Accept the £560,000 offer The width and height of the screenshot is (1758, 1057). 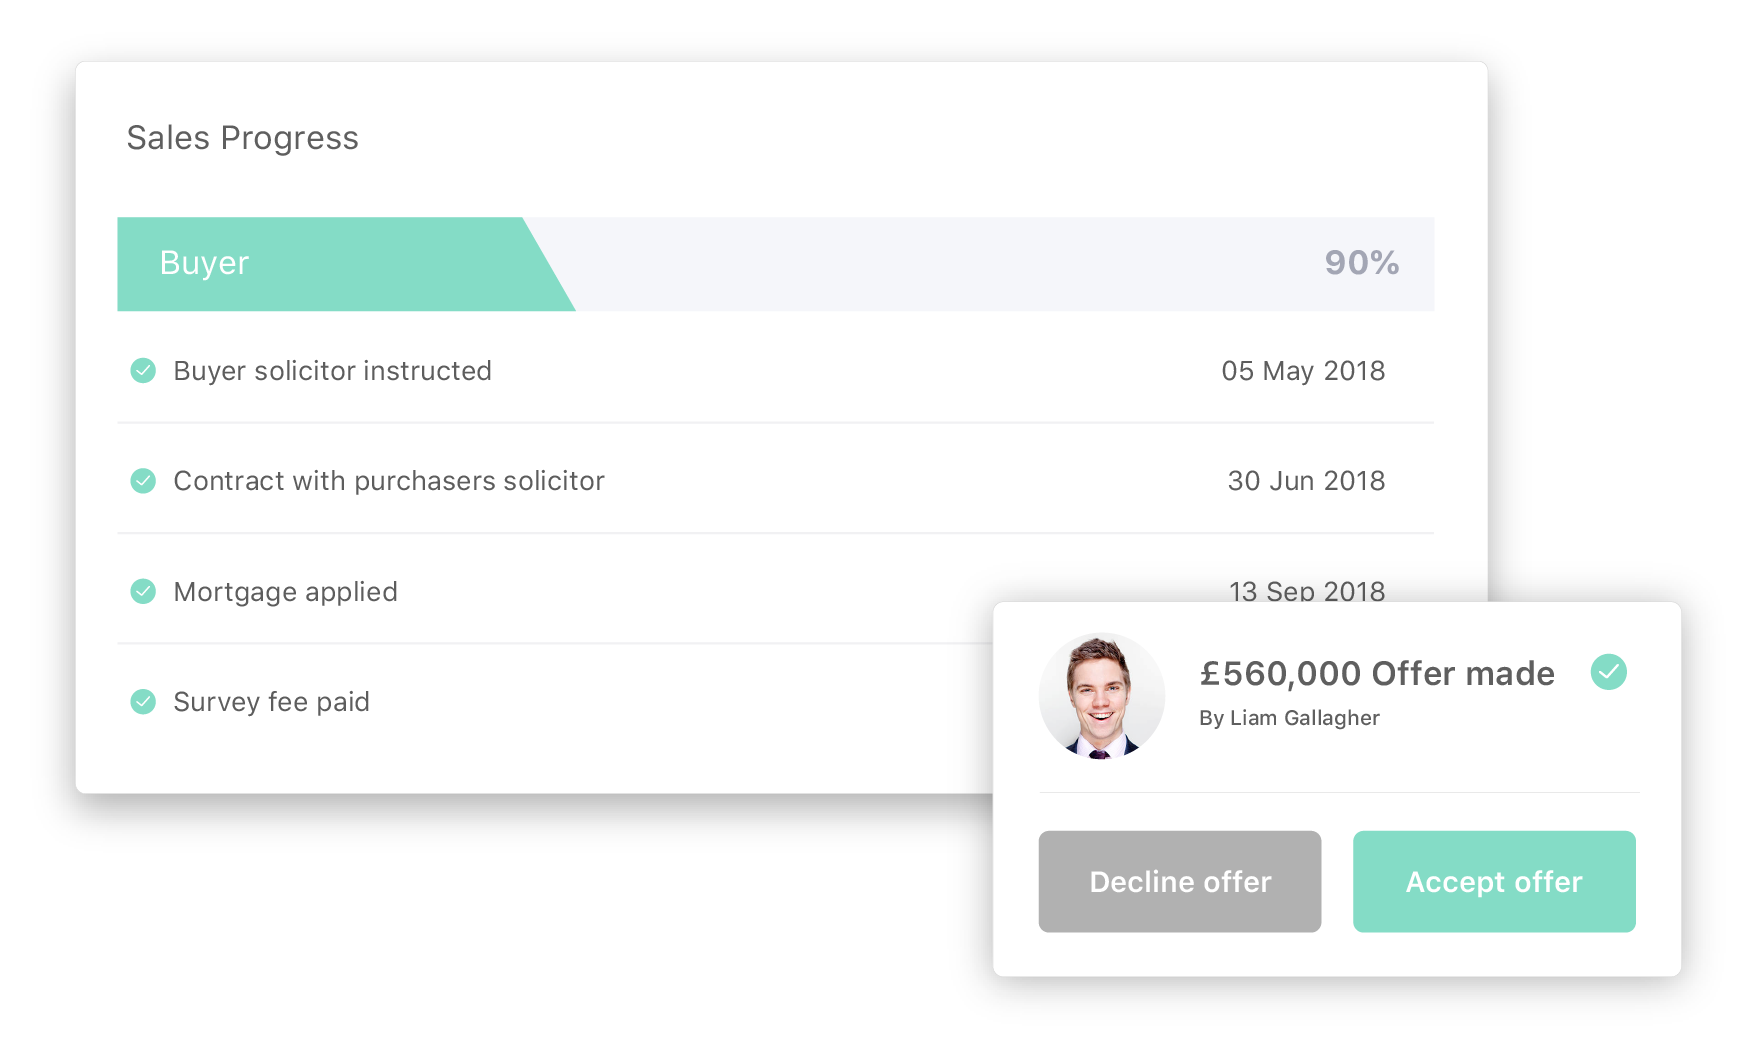(x=1494, y=881)
